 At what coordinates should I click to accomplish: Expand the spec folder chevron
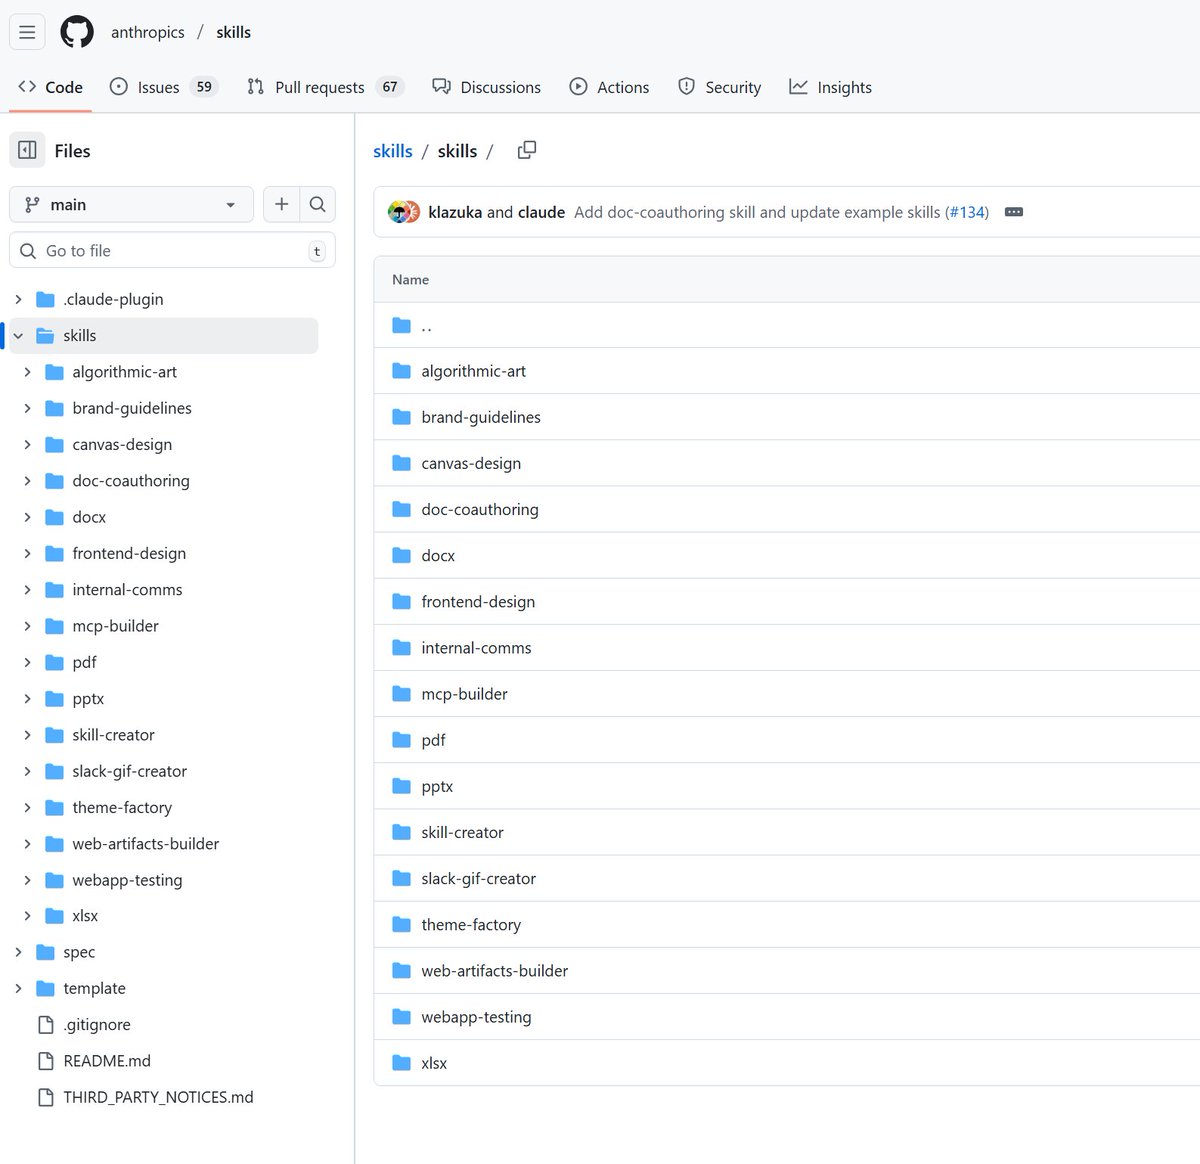(18, 952)
